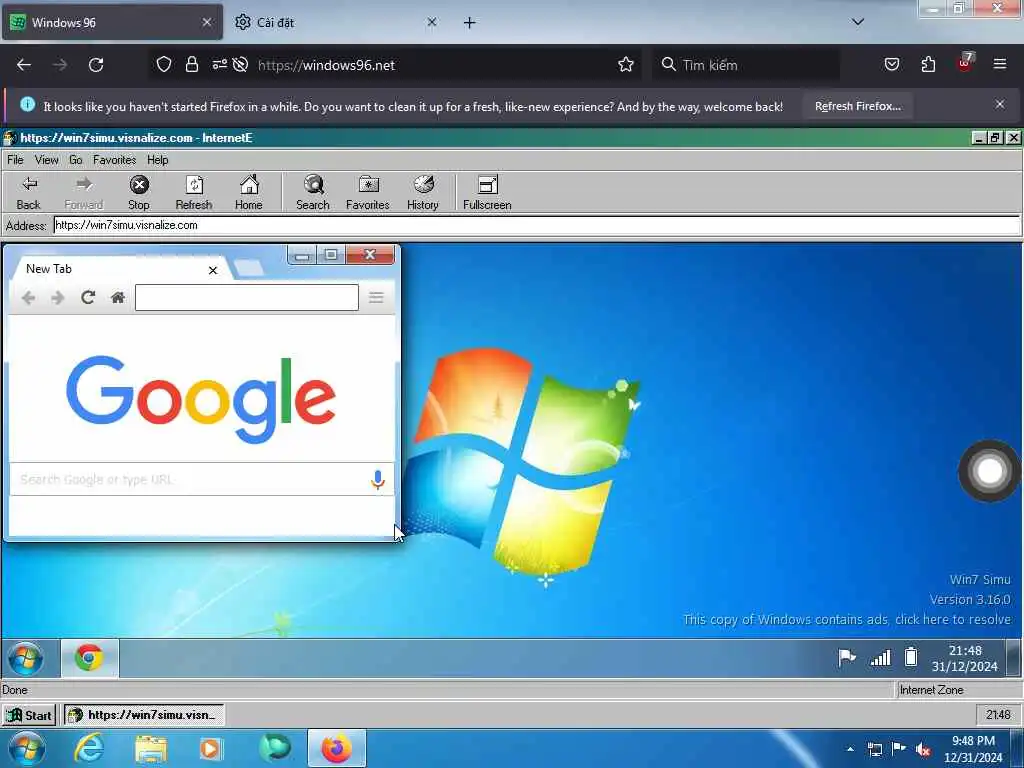
Task: Click battery icon in Win7 Simu tray
Action: (x=911, y=657)
